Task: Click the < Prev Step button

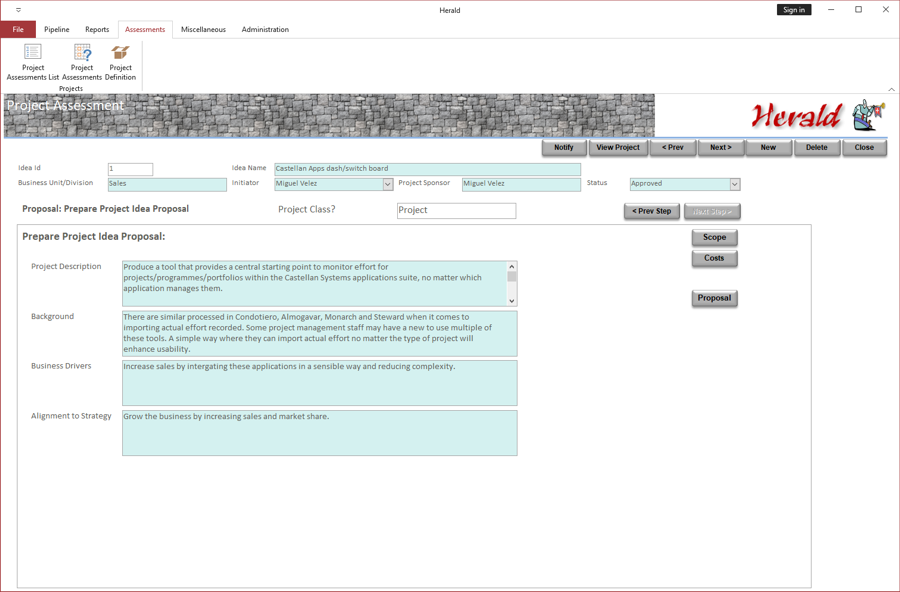Action: pos(651,211)
